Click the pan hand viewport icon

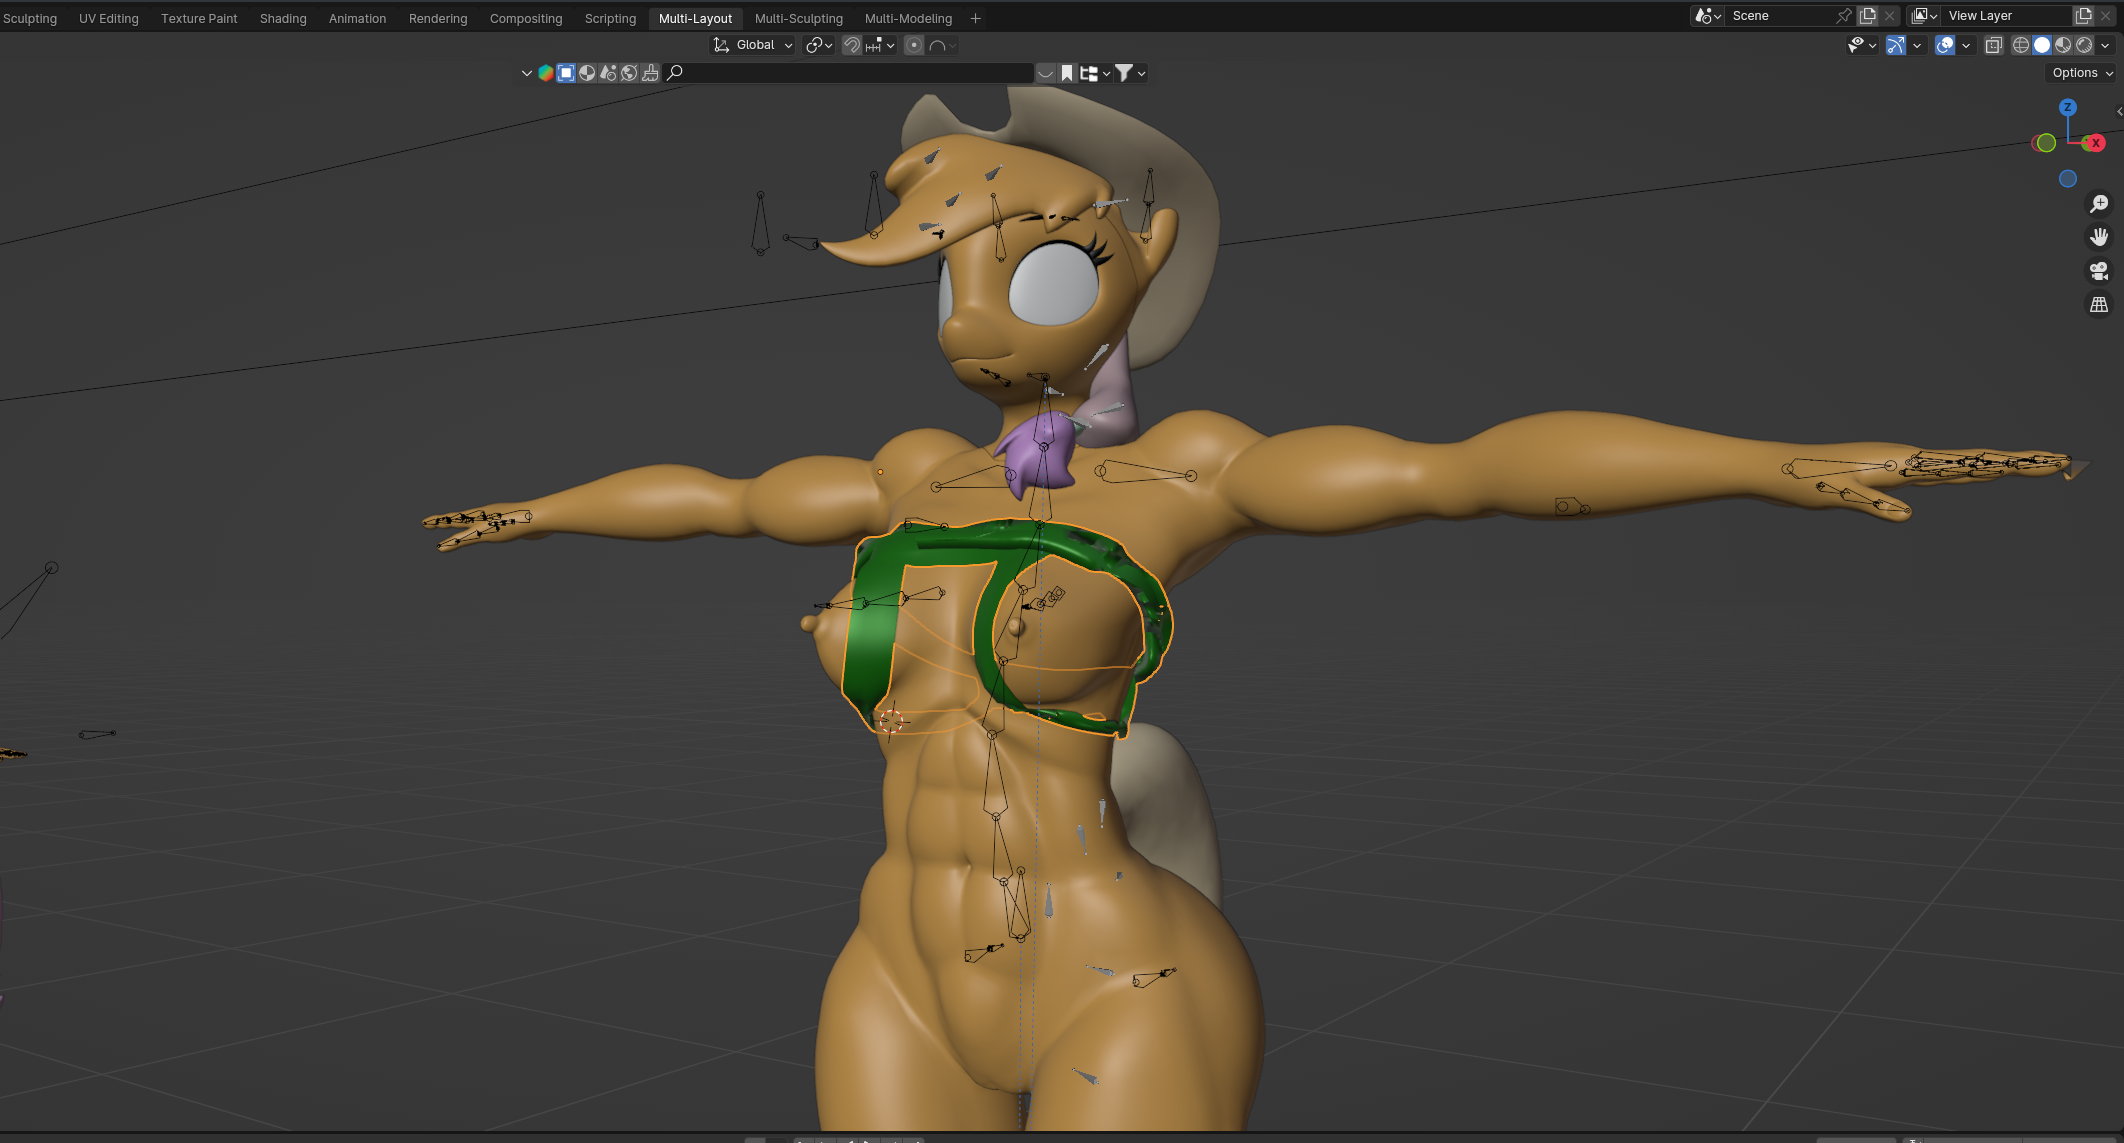[x=2098, y=237]
